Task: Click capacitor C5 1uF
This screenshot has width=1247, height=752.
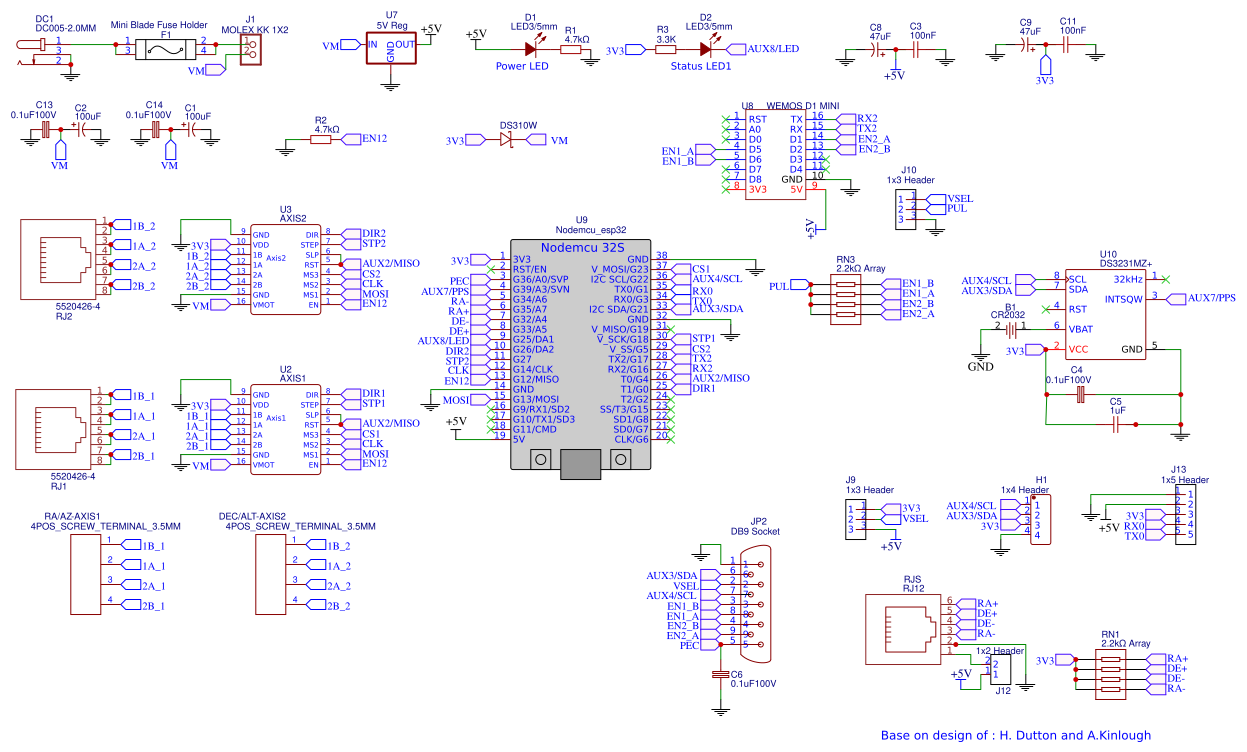Action: (1116, 425)
